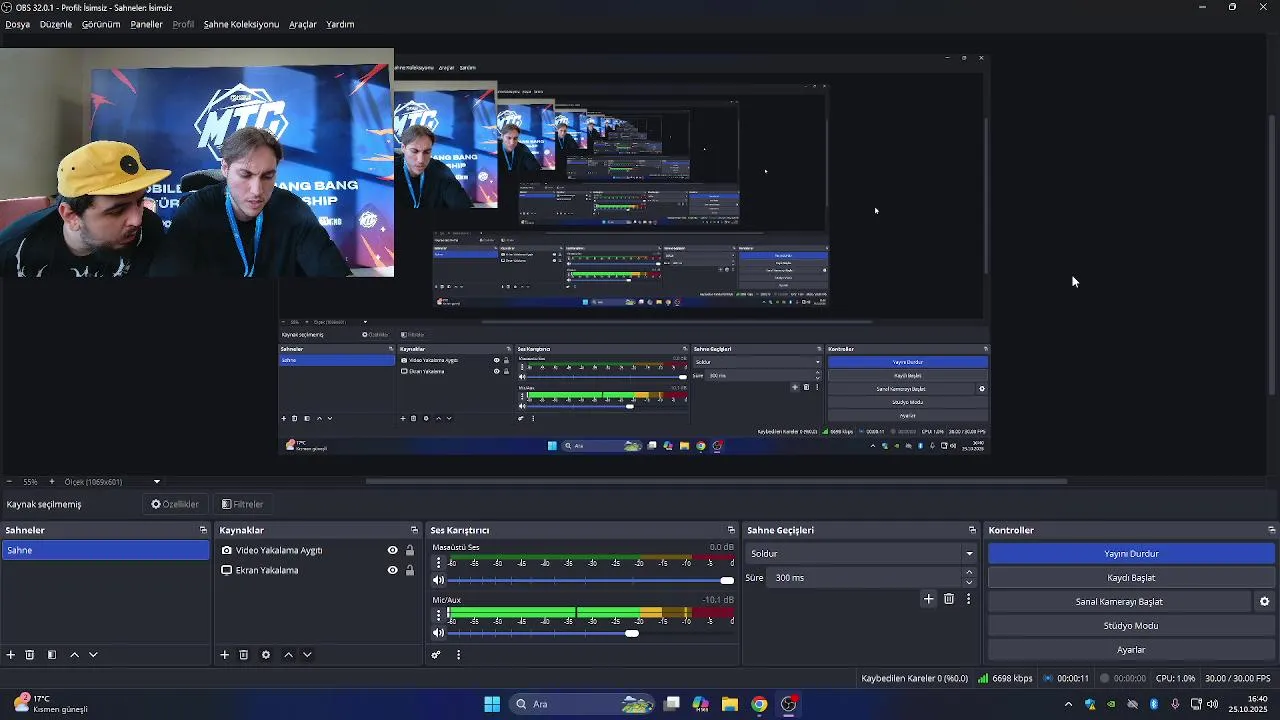Undock the Sahneler panel

tap(203, 530)
